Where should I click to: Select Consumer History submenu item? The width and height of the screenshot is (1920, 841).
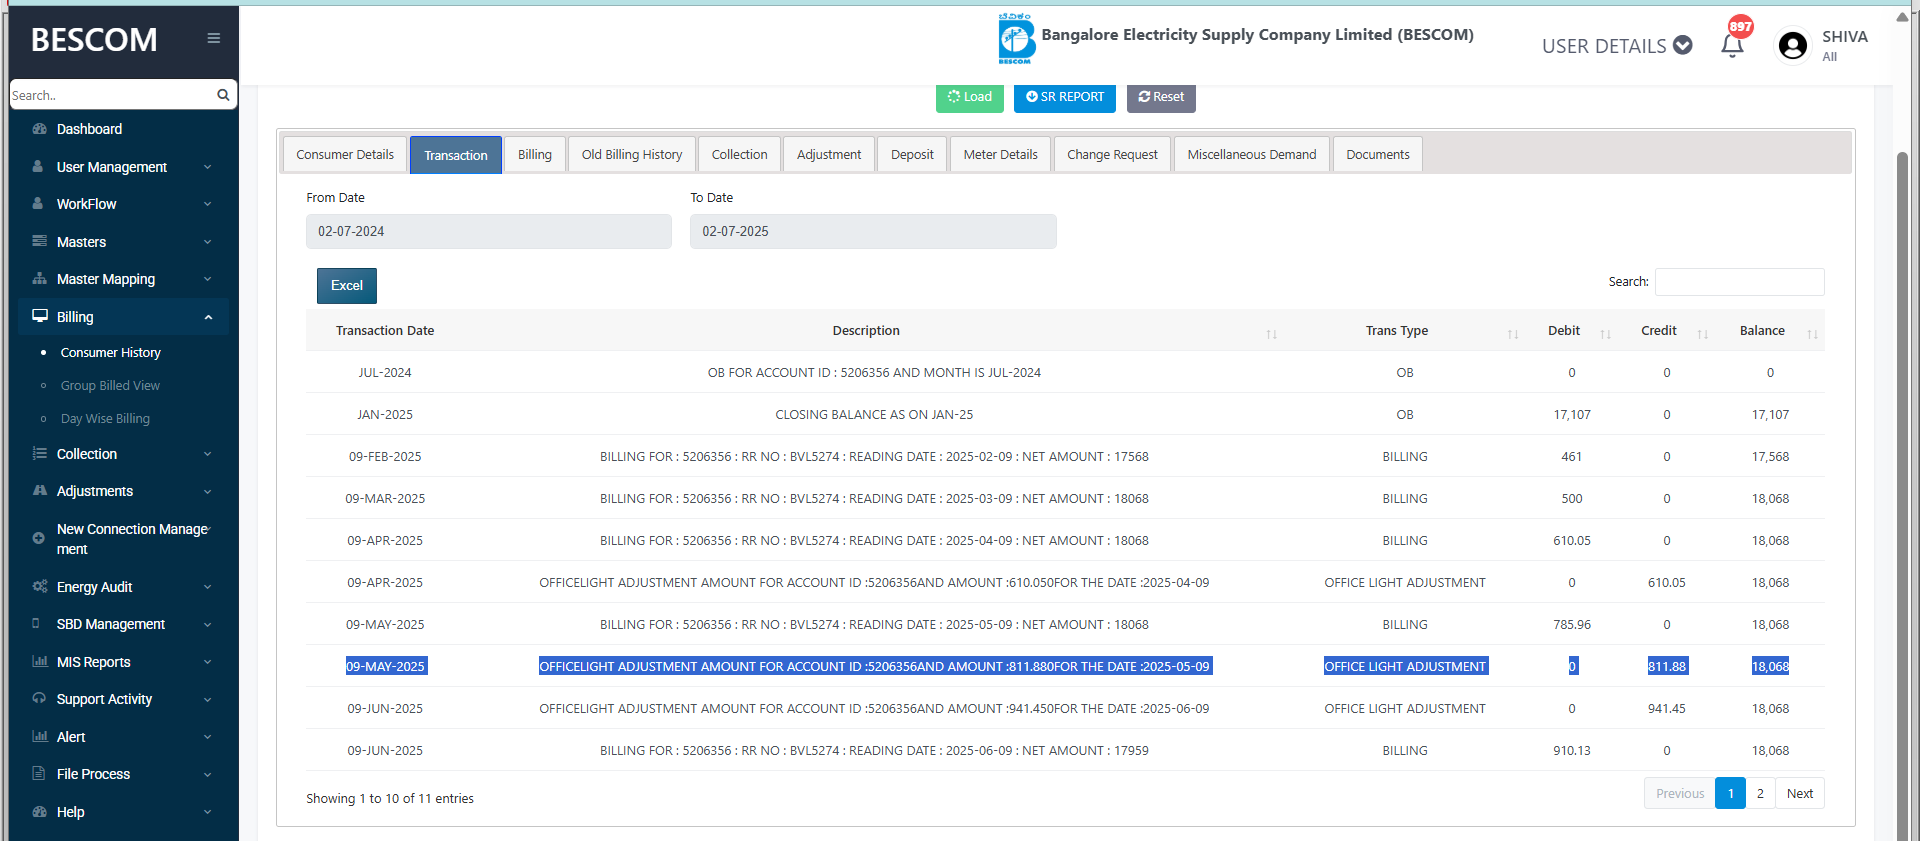[x=110, y=352]
